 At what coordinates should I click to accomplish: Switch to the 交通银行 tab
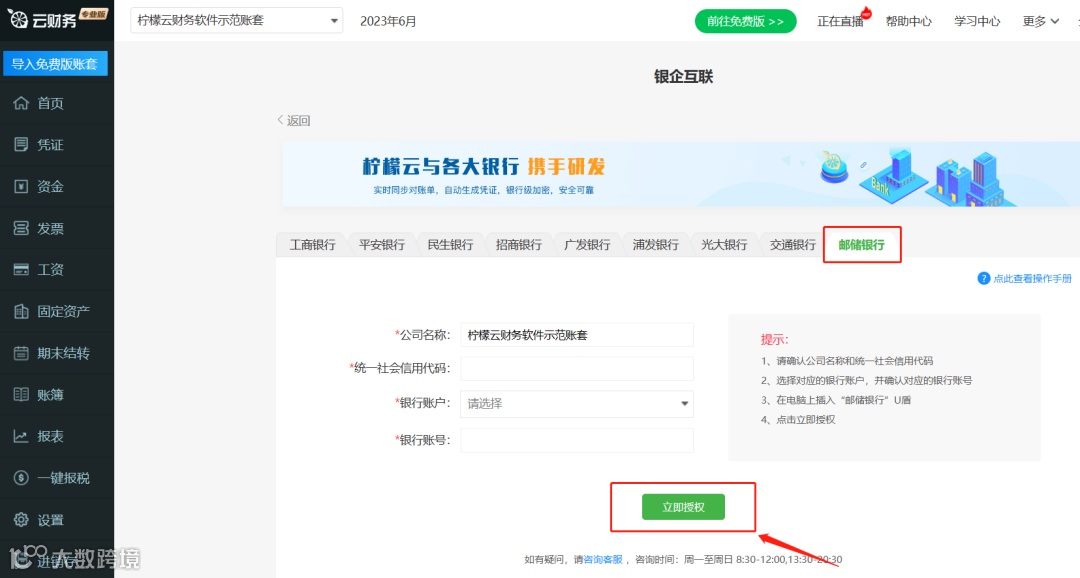click(x=793, y=245)
